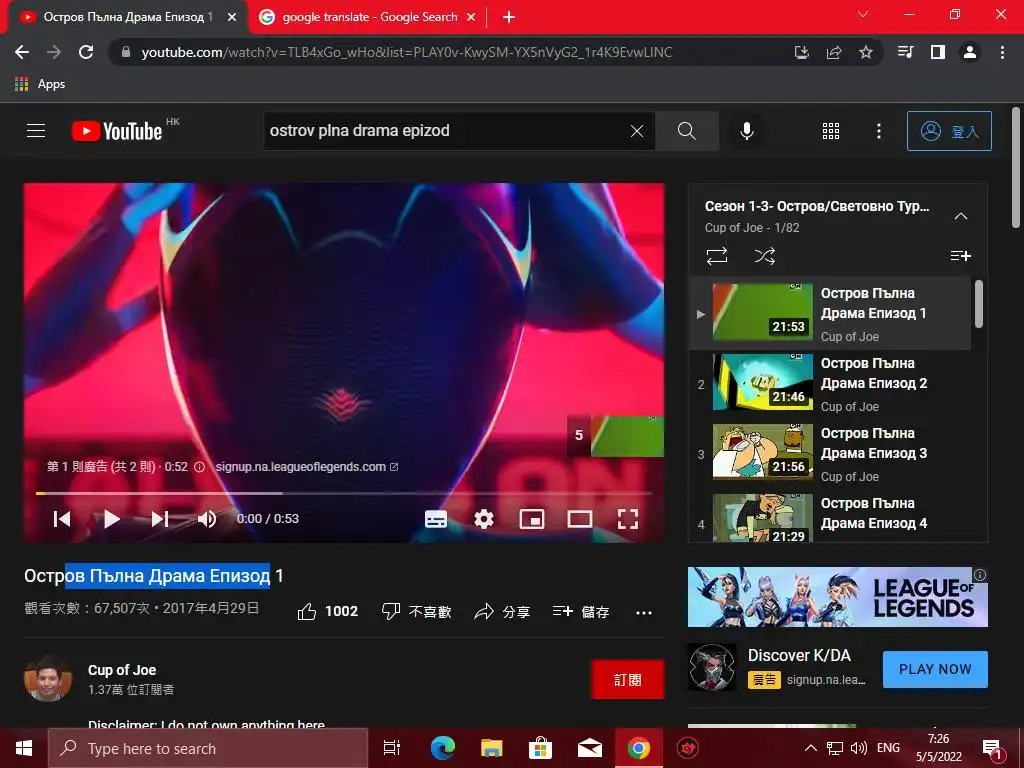The width and height of the screenshot is (1024, 768).
Task: Skip to next video in player
Action: [160, 519]
